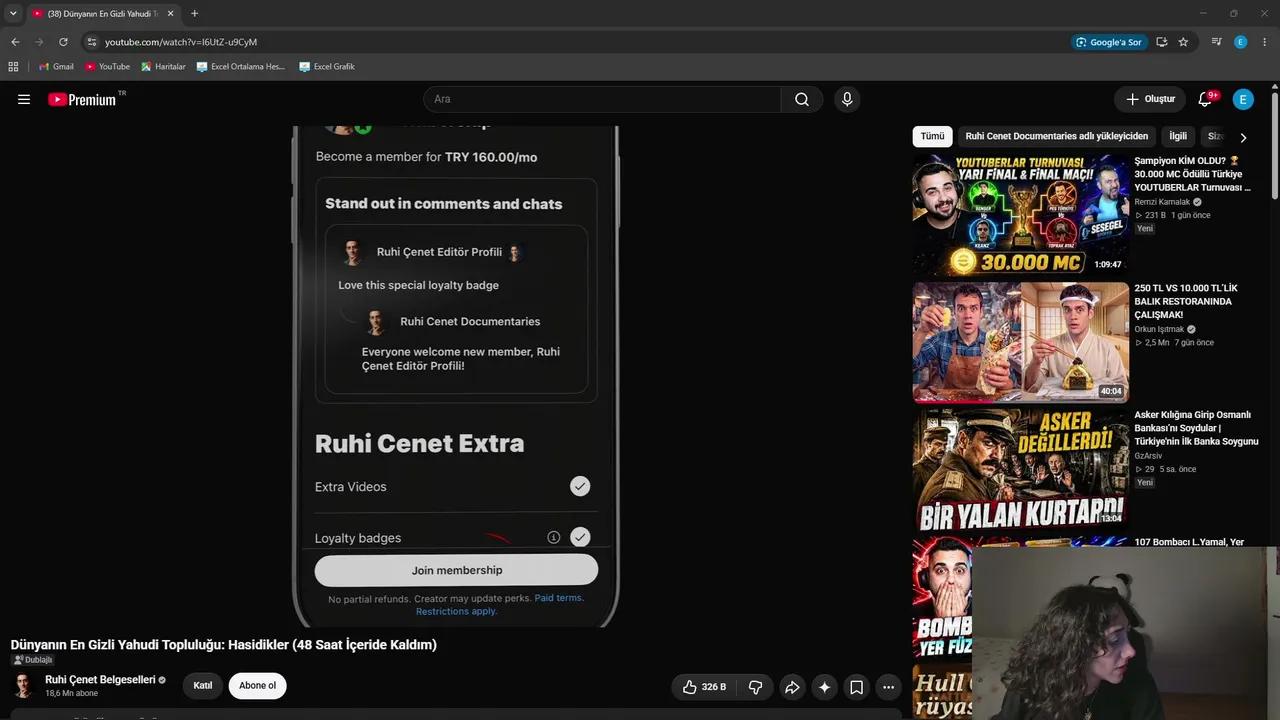
Task: Open the browser profile E icon
Action: click(1241, 42)
